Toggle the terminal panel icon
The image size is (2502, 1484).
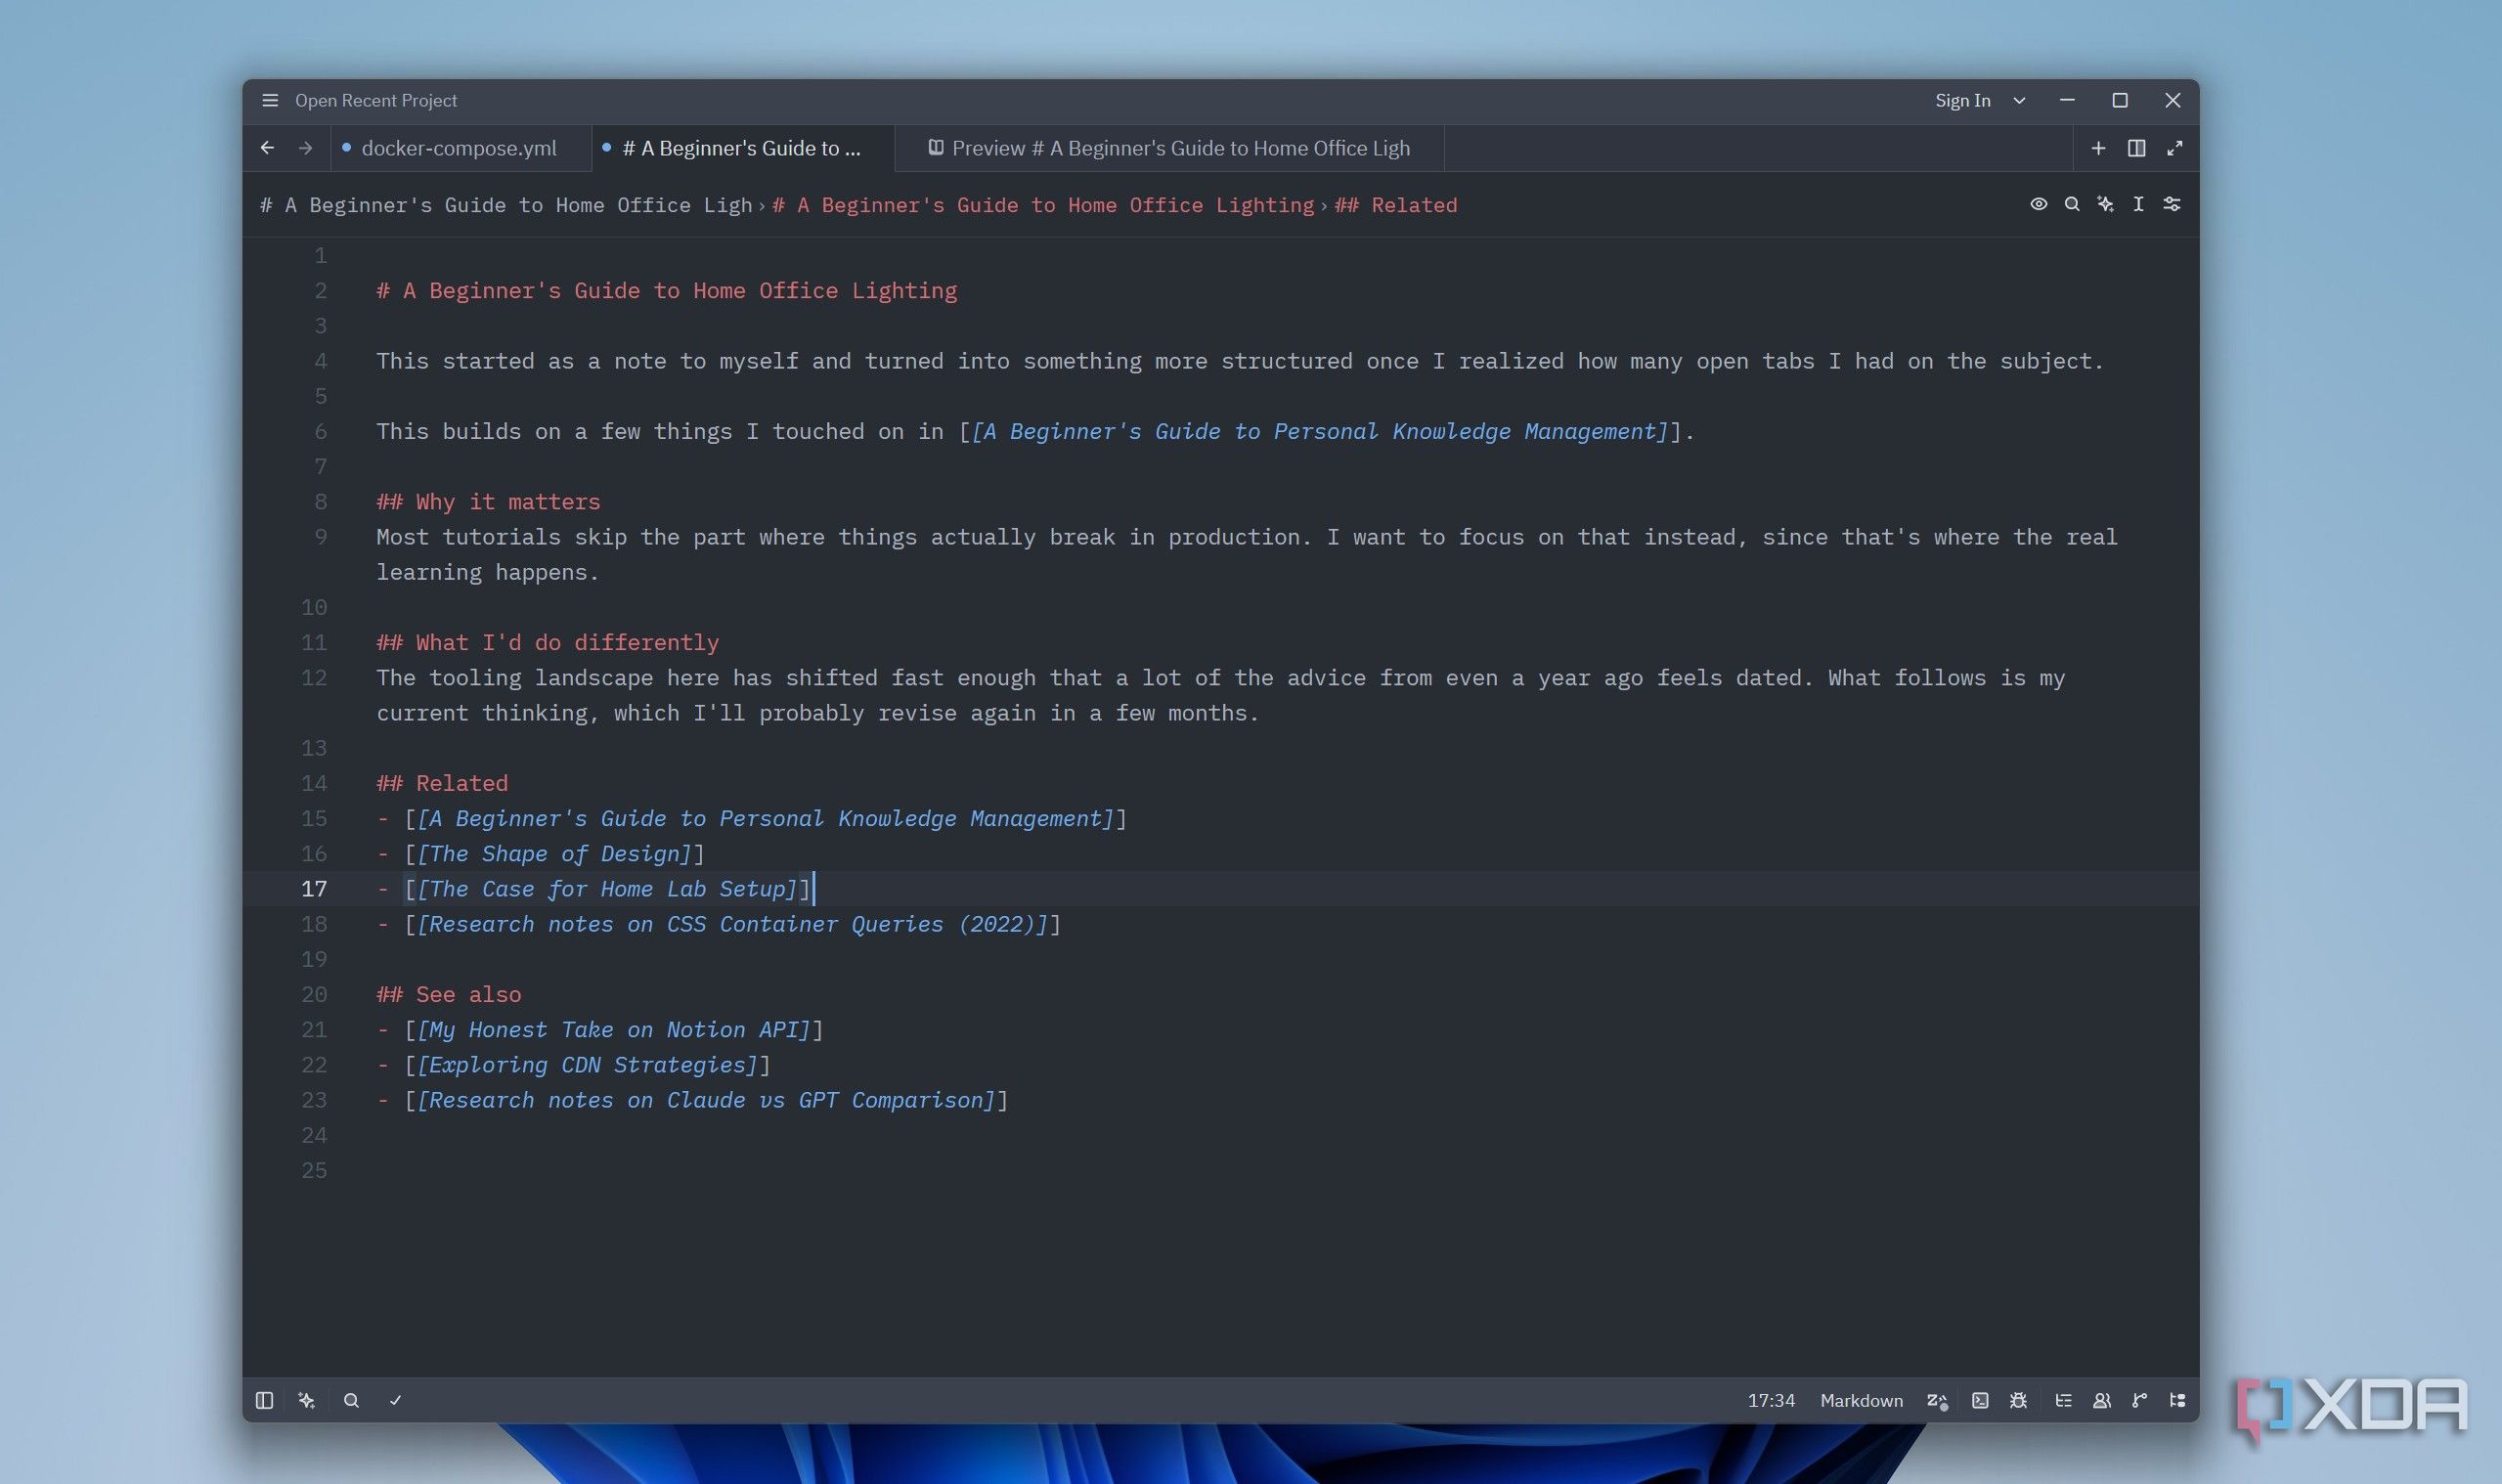point(1980,1400)
